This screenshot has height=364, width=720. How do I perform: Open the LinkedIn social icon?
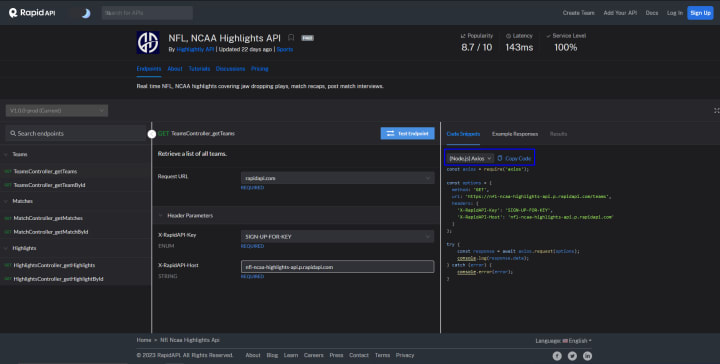[587, 356]
